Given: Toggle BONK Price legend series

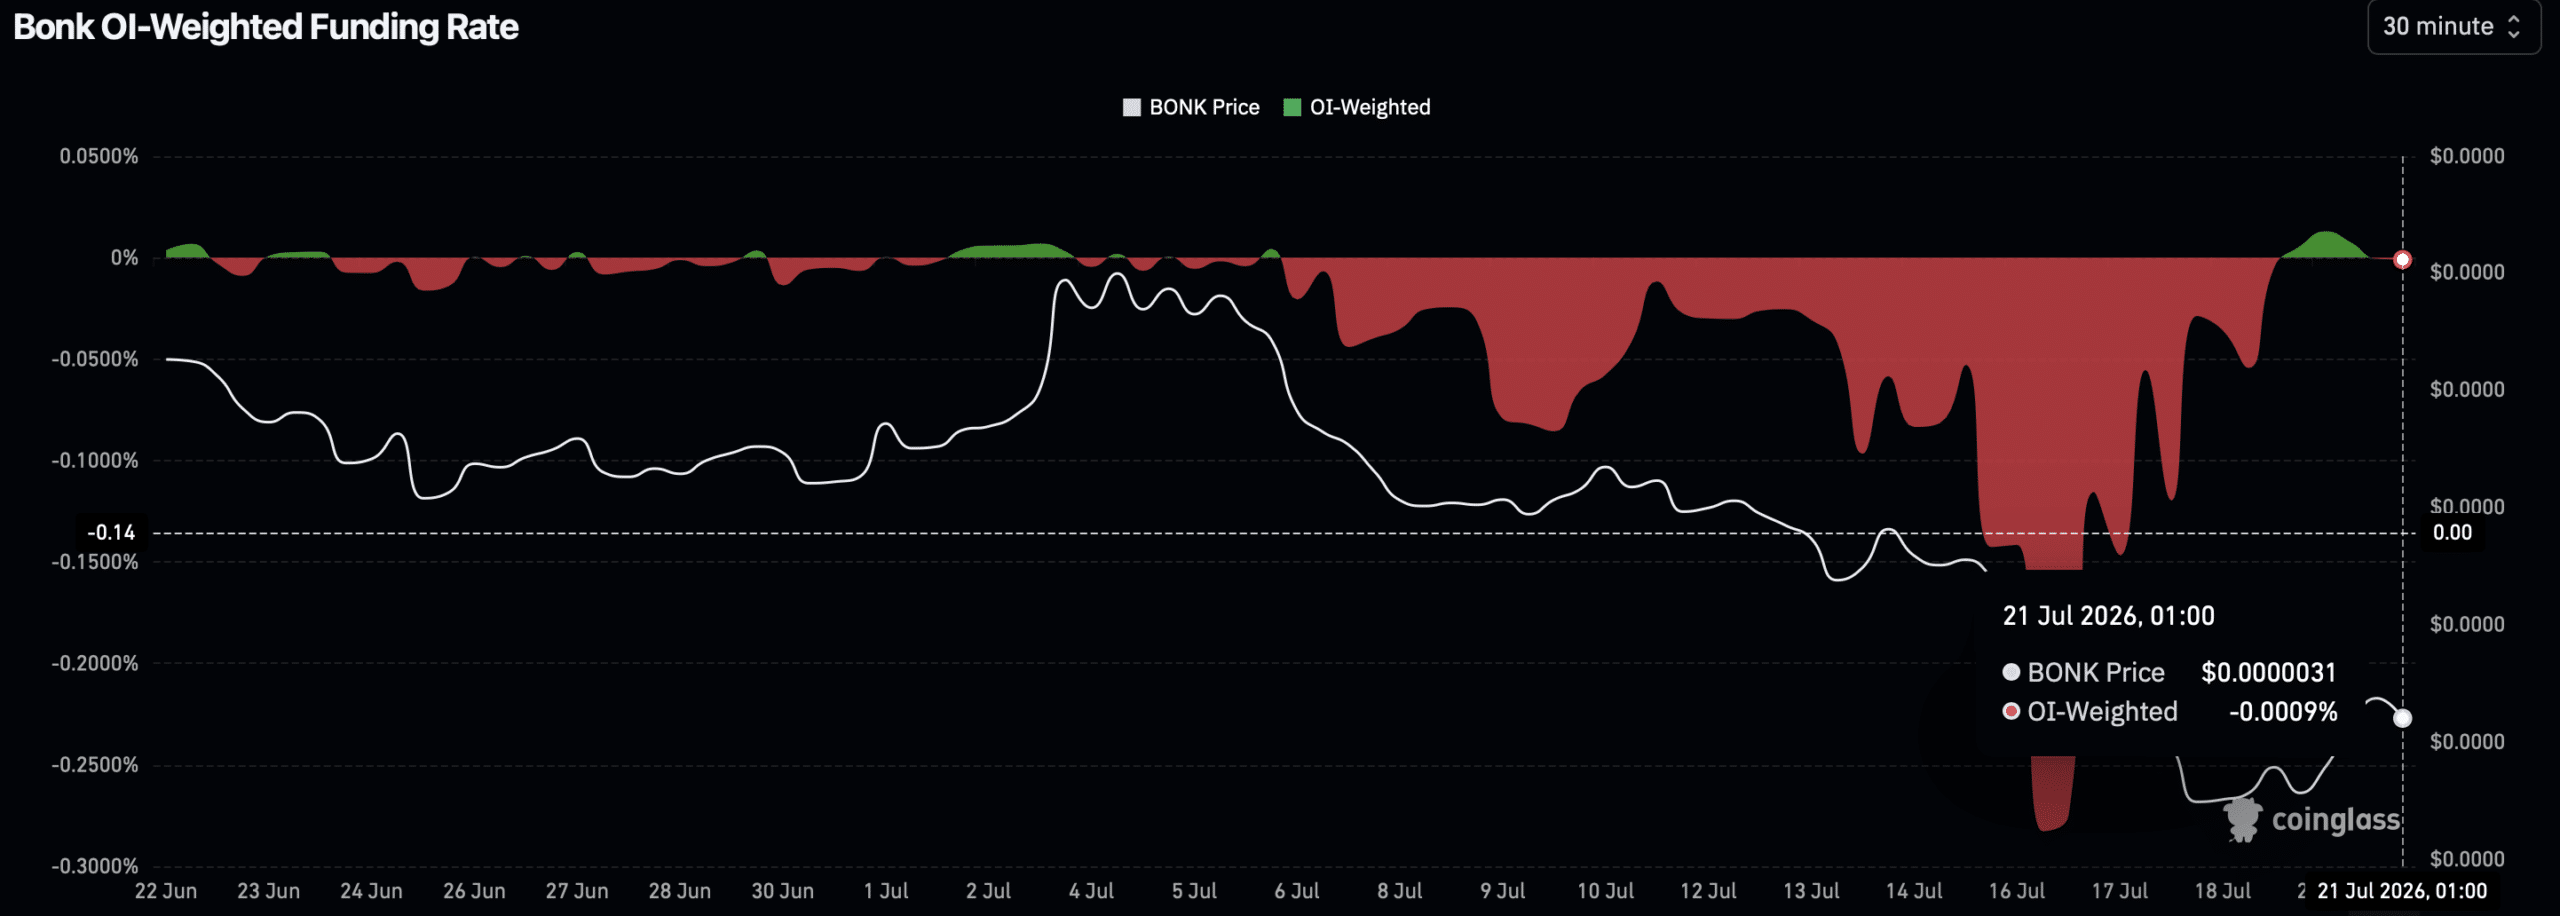Looking at the screenshot, I should click(1191, 107).
